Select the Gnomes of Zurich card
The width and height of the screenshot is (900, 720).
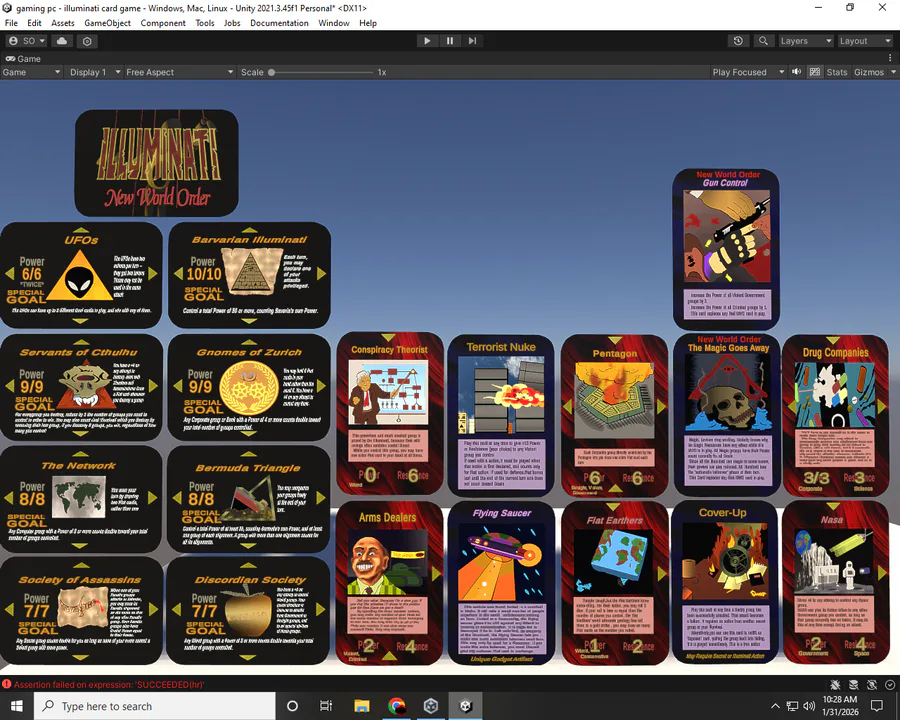pyautogui.click(x=249, y=388)
